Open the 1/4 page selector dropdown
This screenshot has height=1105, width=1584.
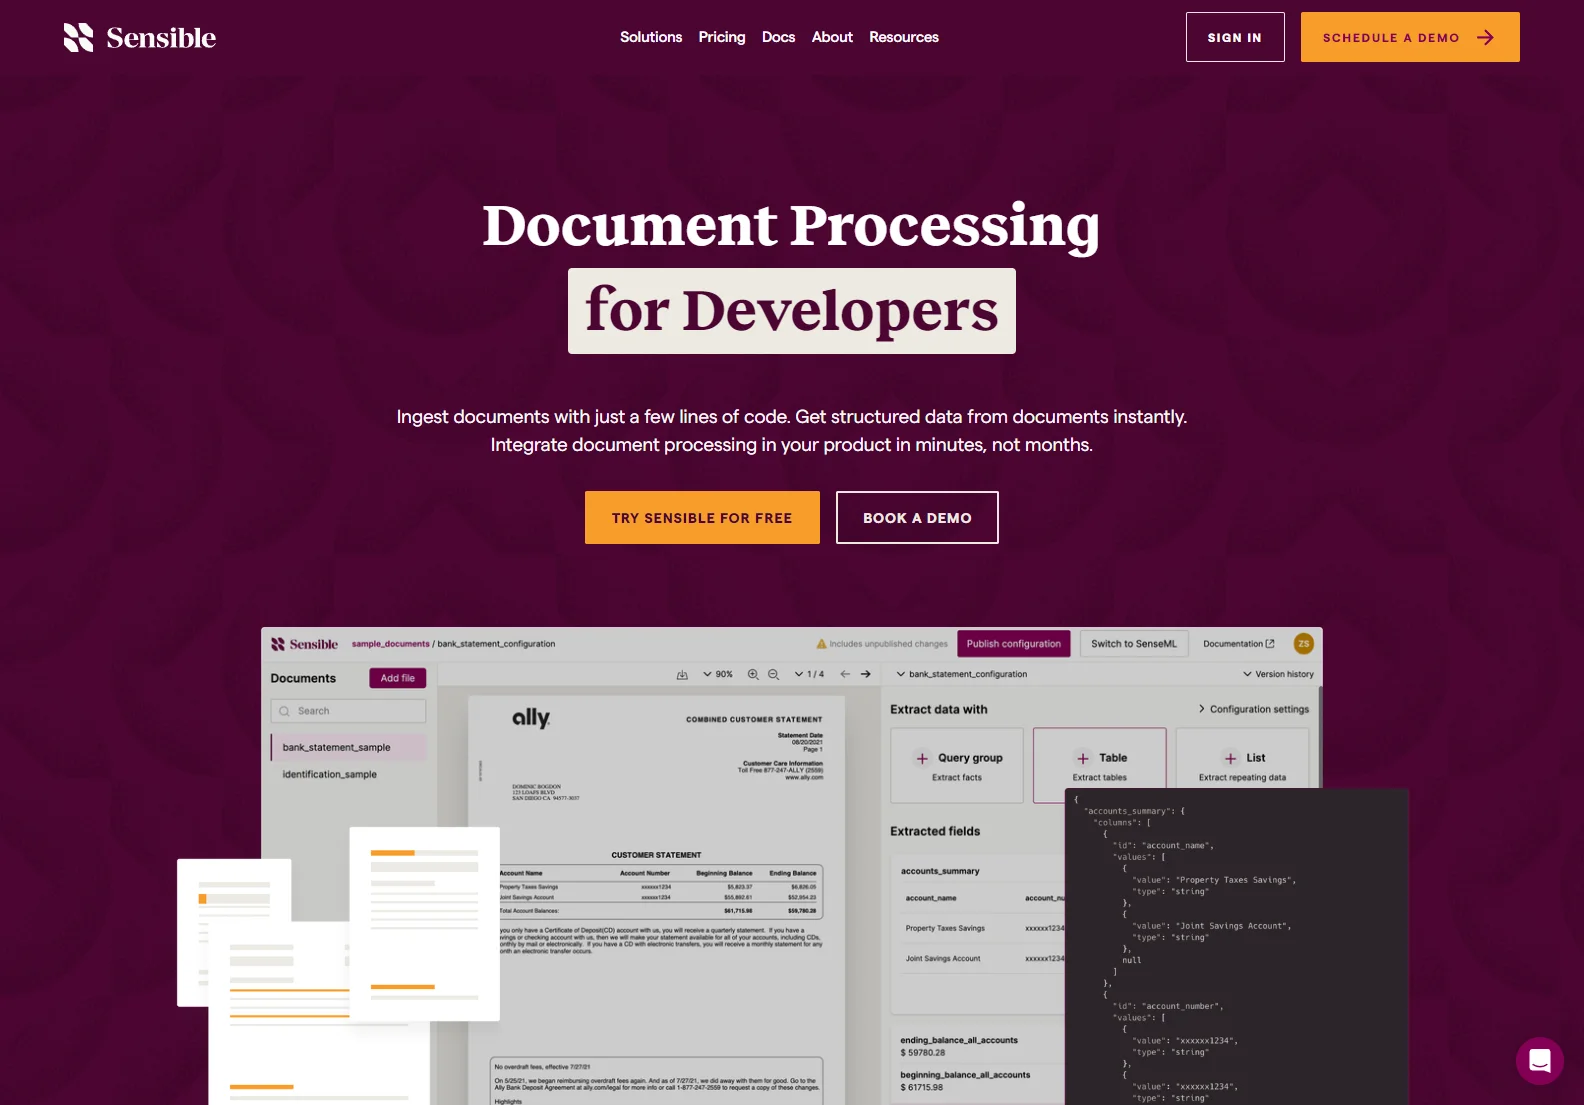[809, 674]
